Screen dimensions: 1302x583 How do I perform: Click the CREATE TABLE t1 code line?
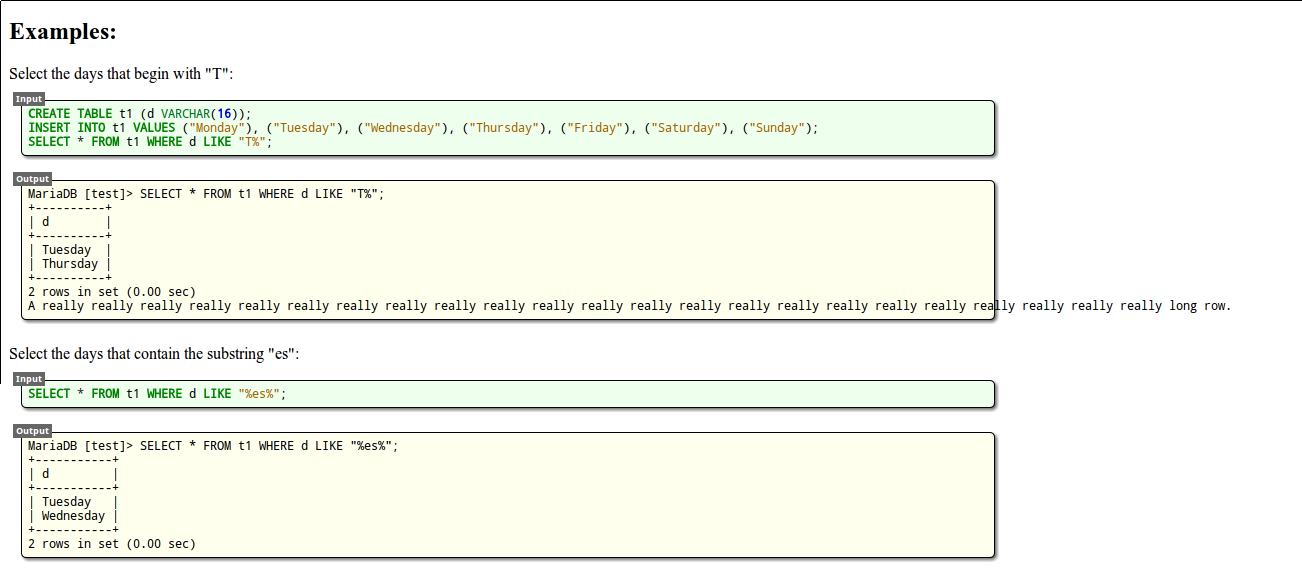click(140, 114)
